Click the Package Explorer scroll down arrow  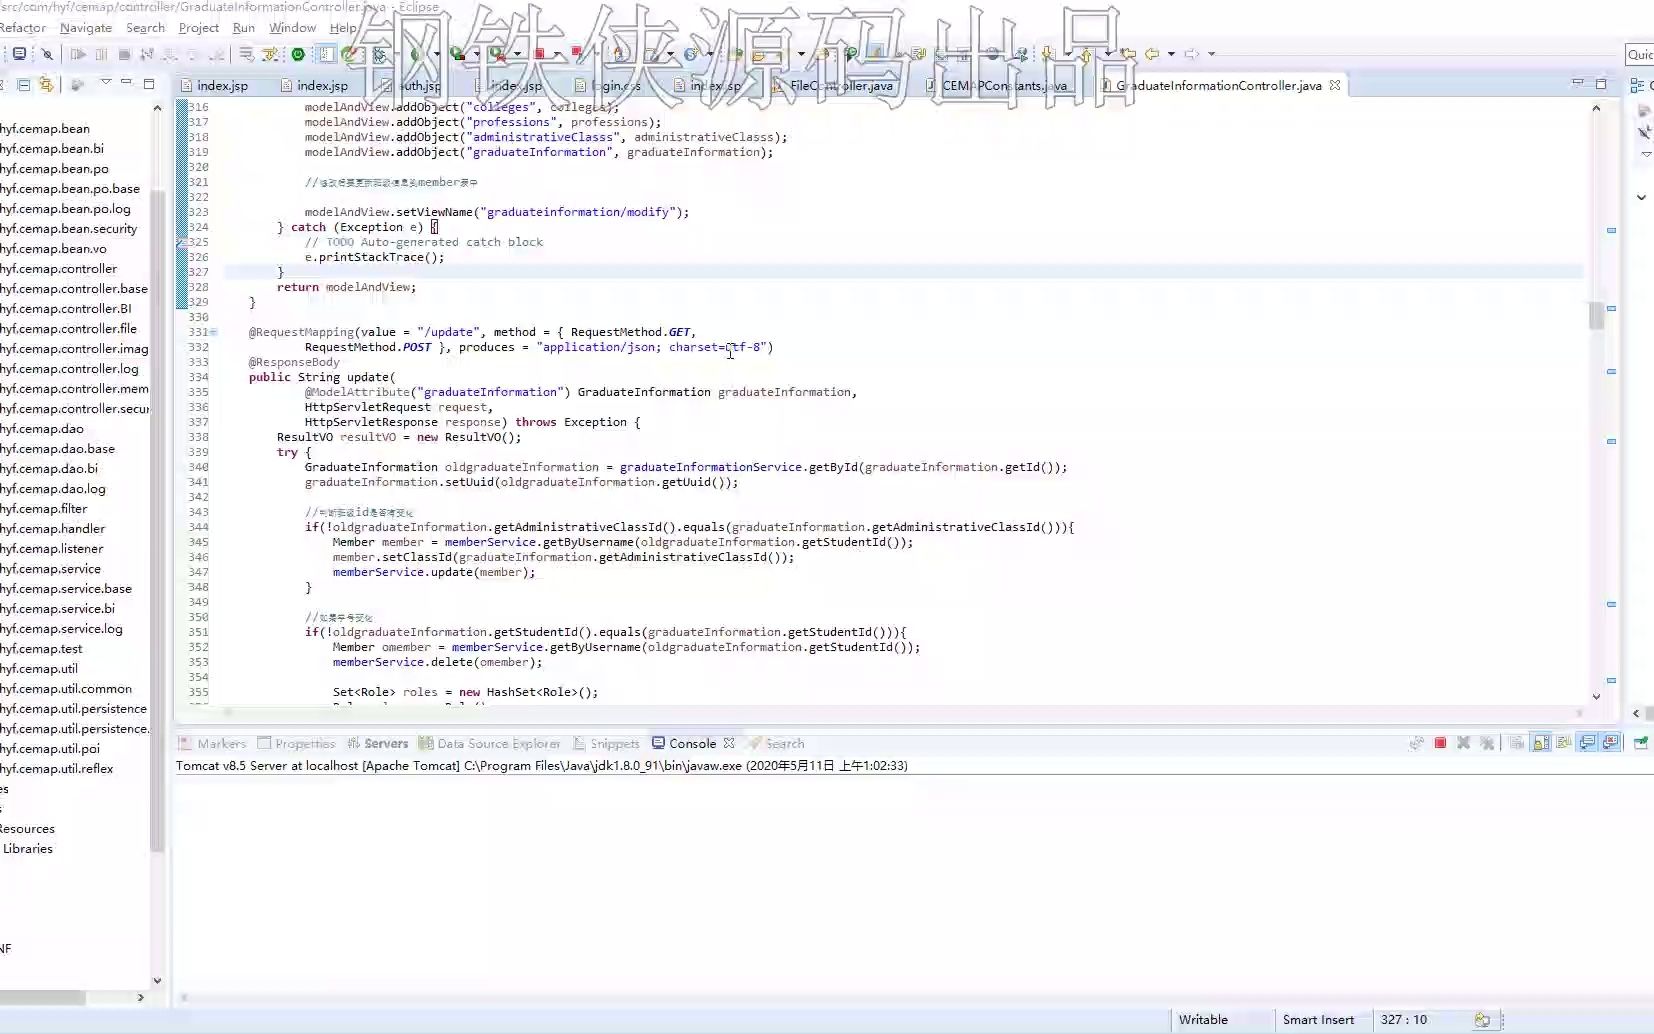(157, 981)
